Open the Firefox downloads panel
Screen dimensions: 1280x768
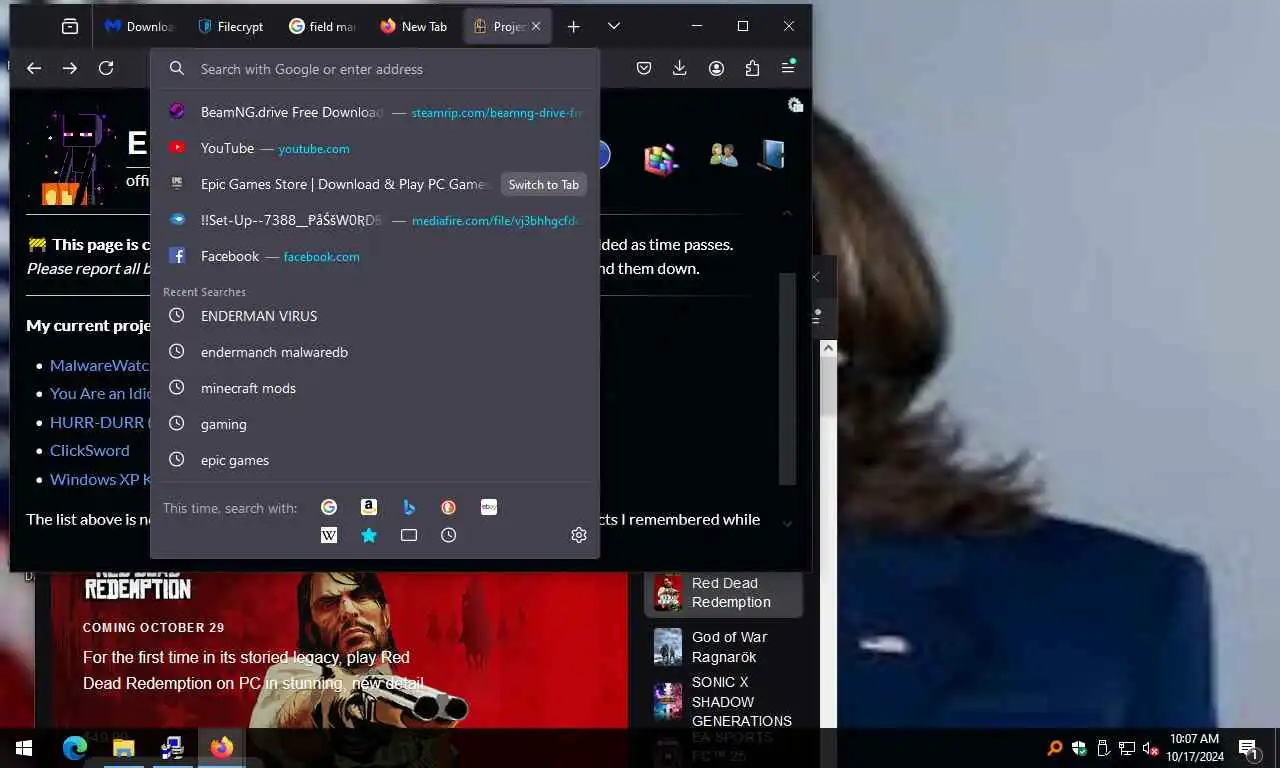coord(680,68)
